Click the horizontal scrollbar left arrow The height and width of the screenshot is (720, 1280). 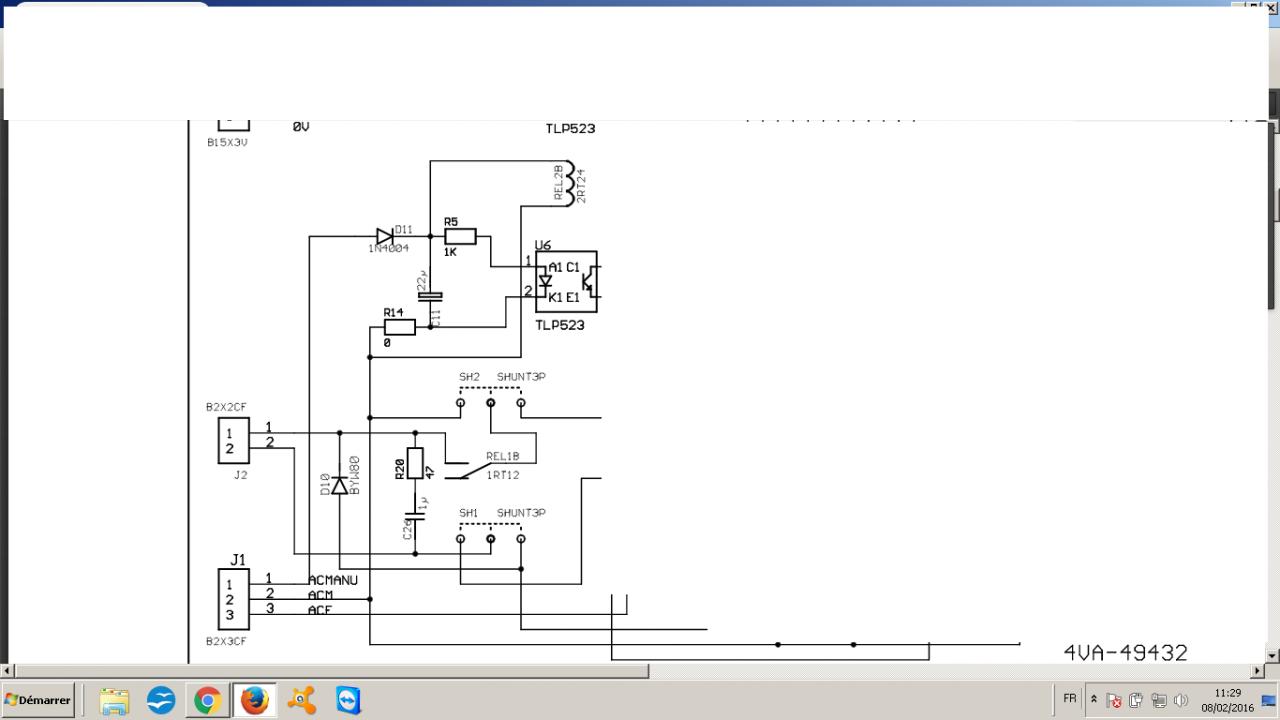[8, 670]
